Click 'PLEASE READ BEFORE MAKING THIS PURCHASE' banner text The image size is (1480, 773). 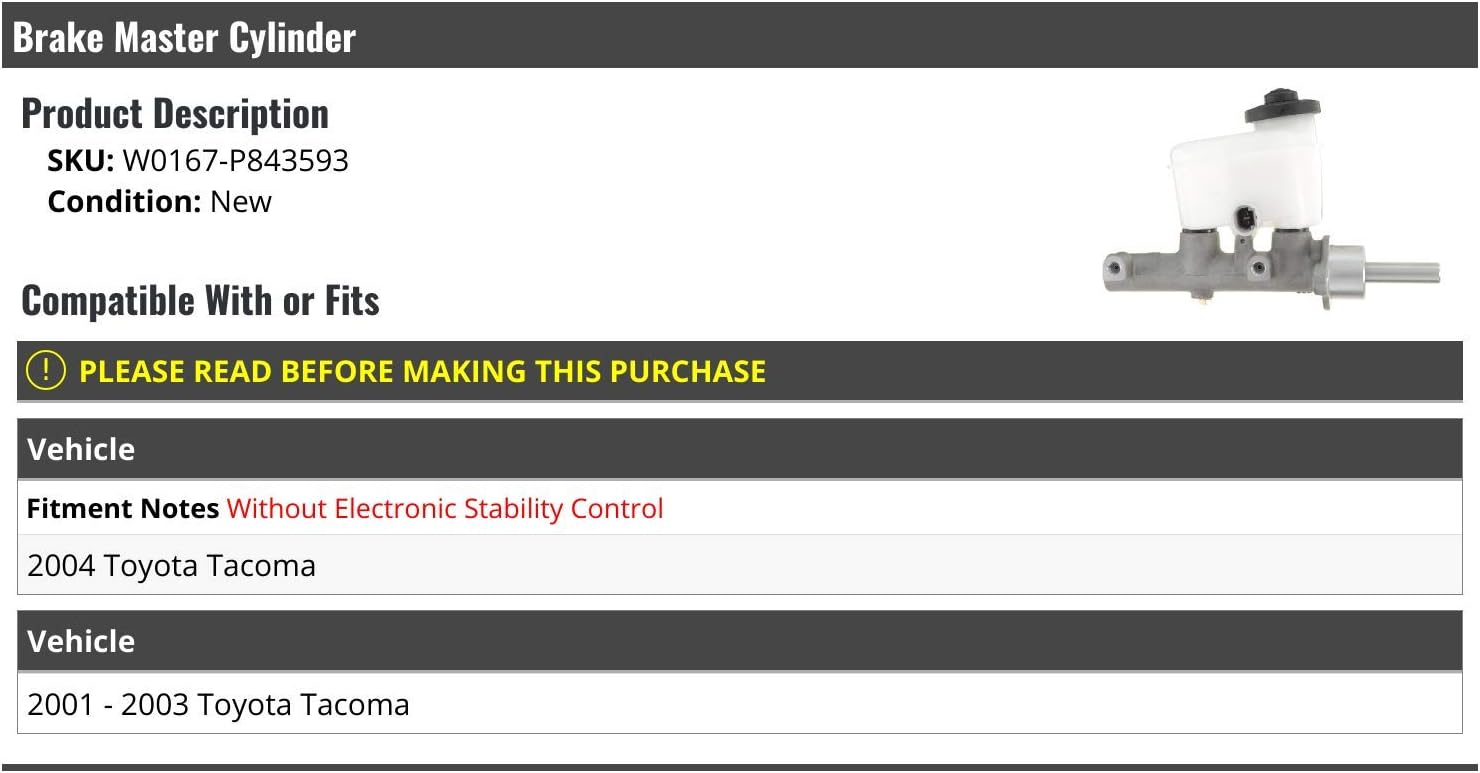[422, 371]
